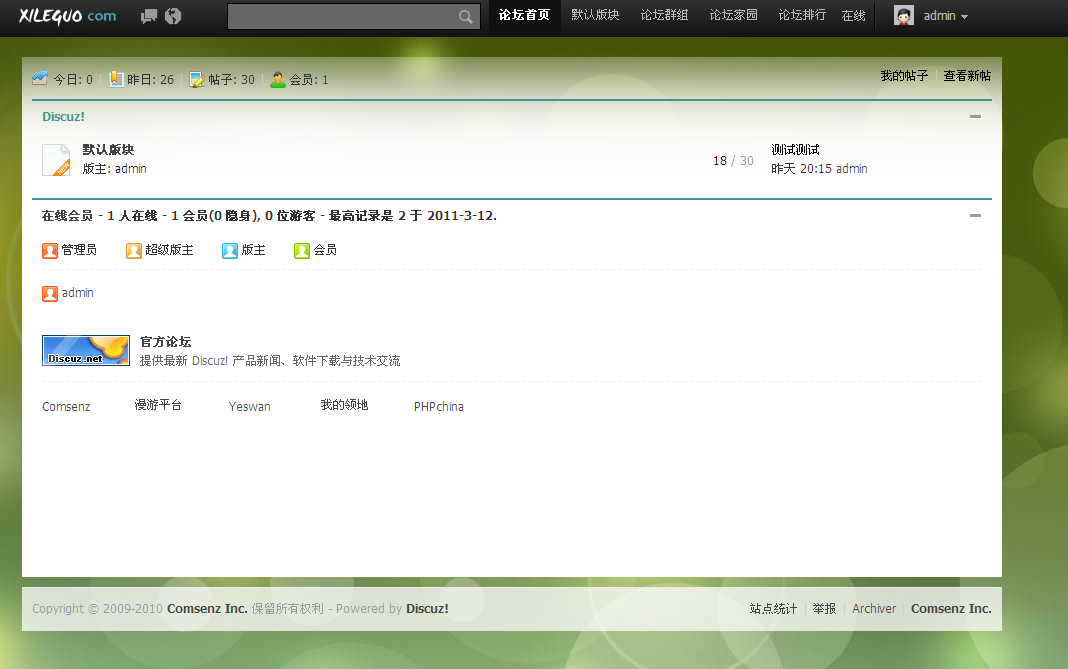1068x669 pixels.
Task: Click the posts notepad pencil icon
Action: [x=197, y=80]
